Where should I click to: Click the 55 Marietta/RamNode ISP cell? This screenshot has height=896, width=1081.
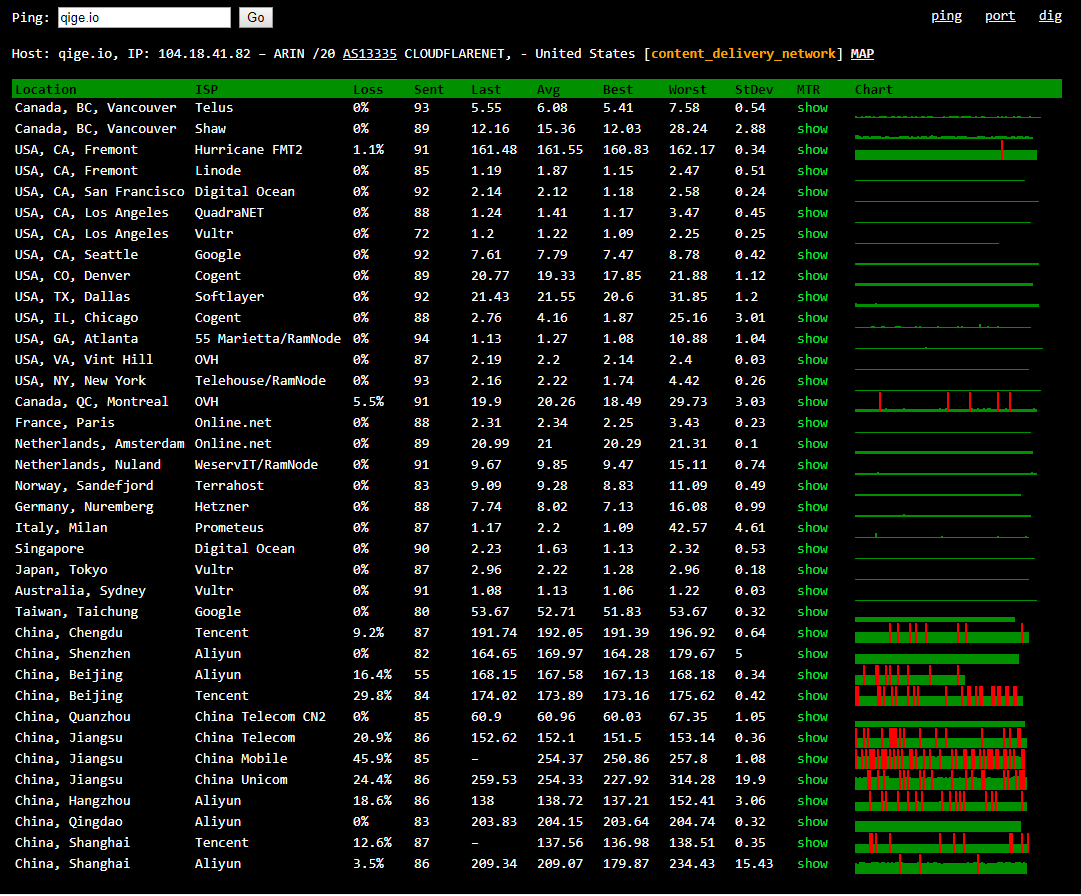click(x=267, y=339)
